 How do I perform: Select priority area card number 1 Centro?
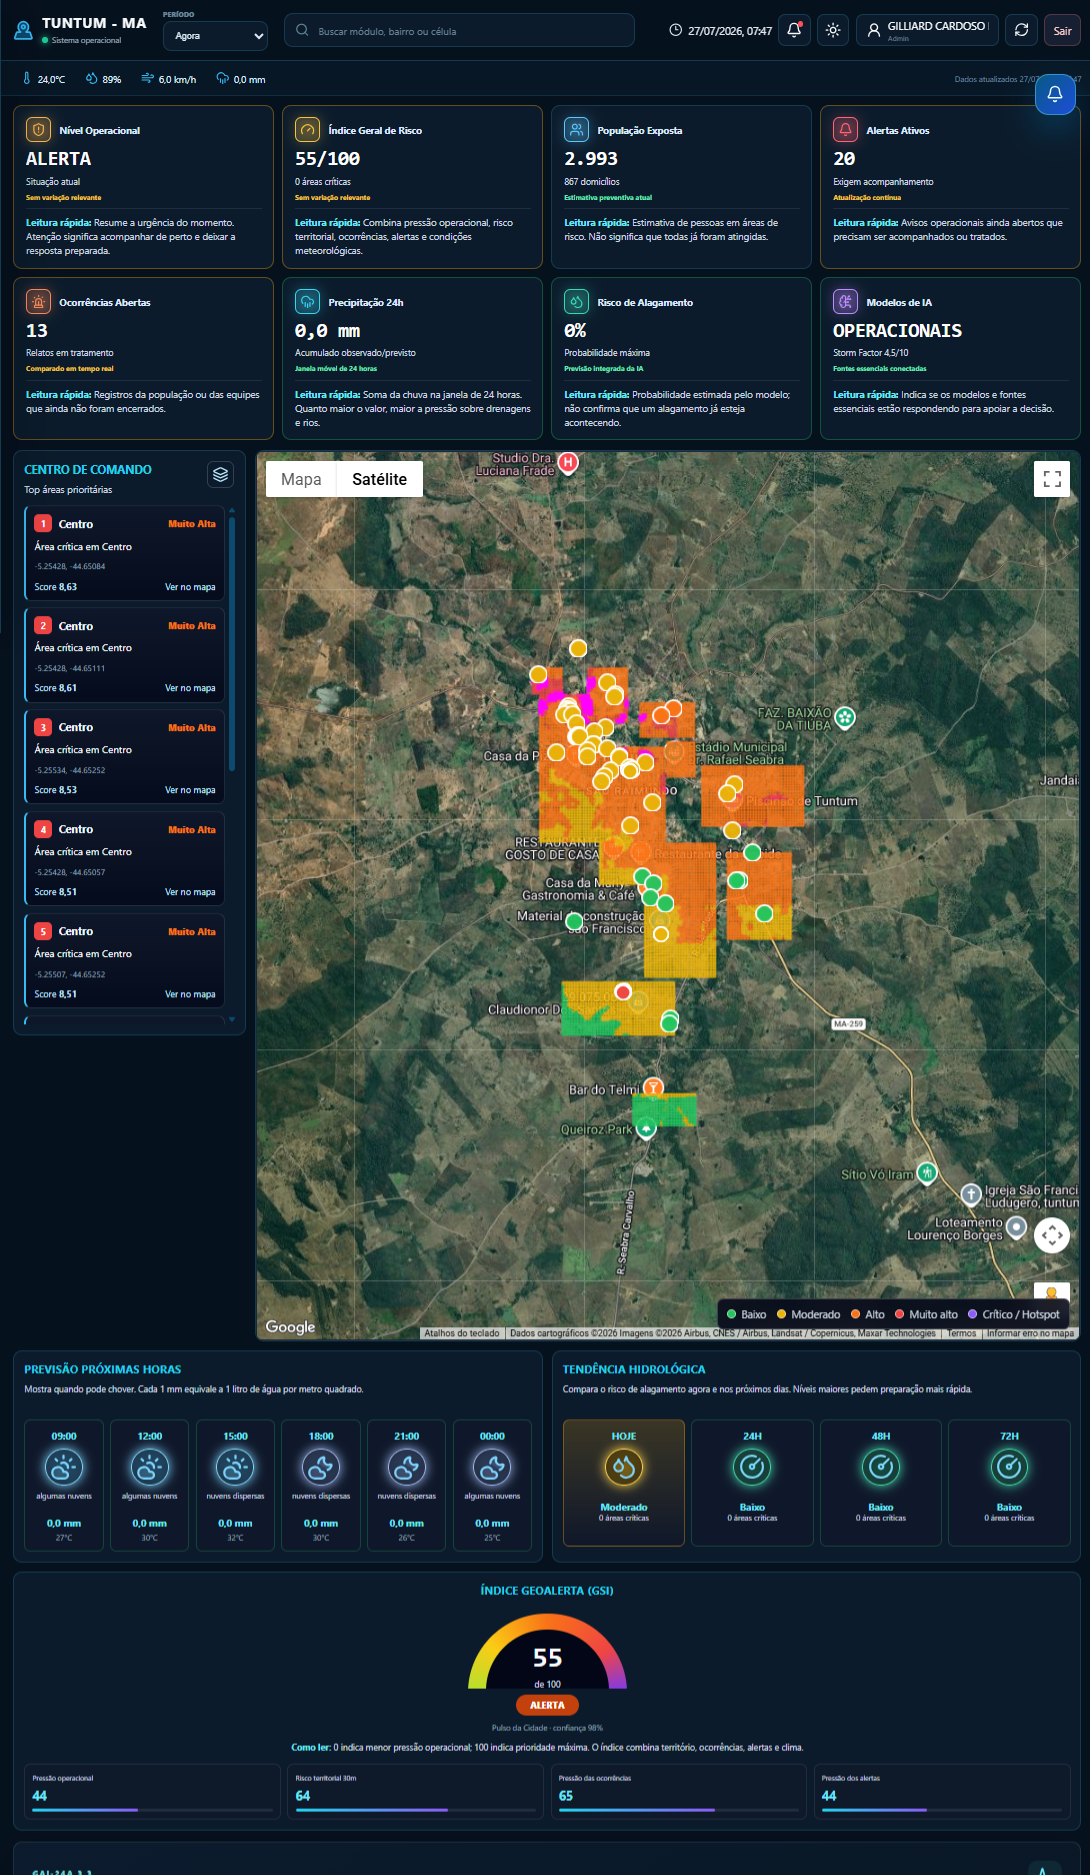[125, 554]
